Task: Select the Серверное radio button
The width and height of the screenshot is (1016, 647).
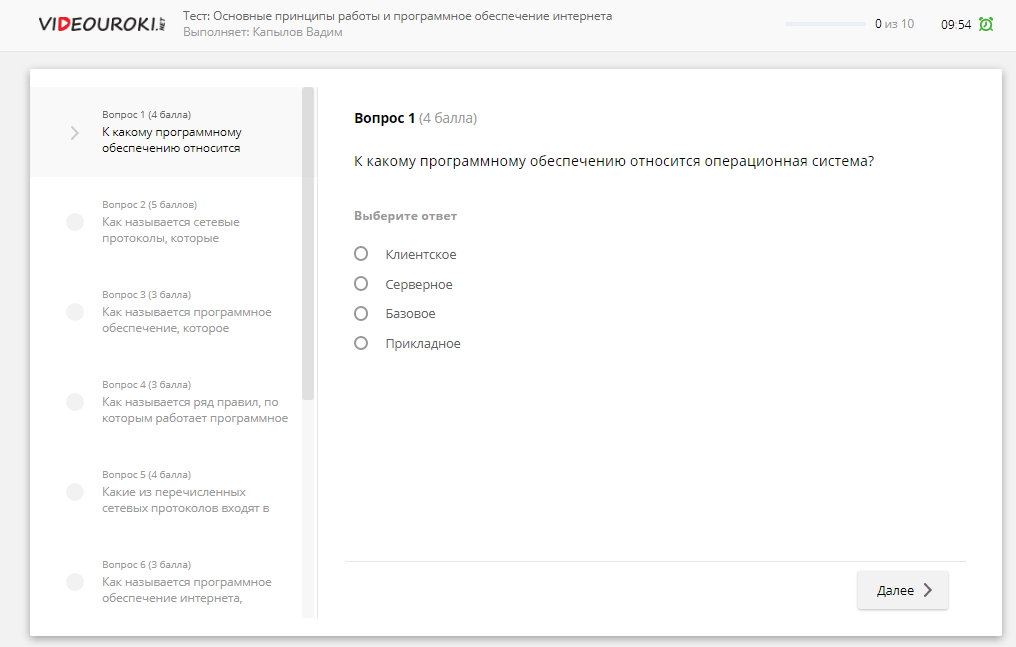Action: (361, 284)
